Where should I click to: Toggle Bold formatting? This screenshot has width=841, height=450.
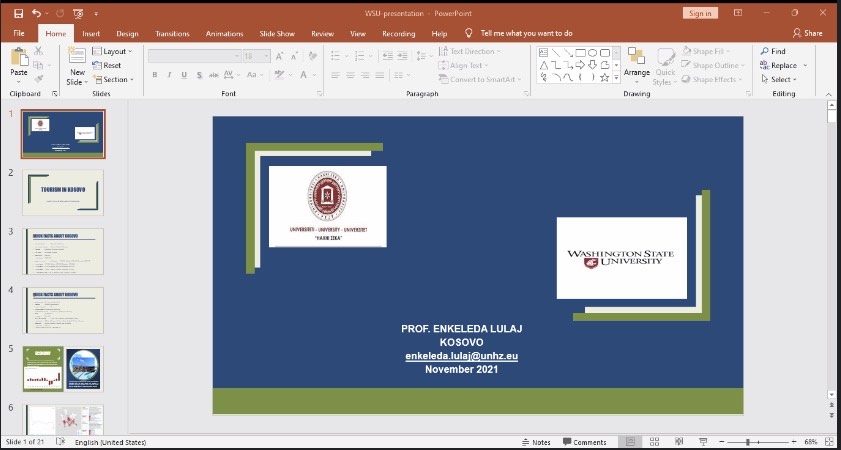[154, 75]
